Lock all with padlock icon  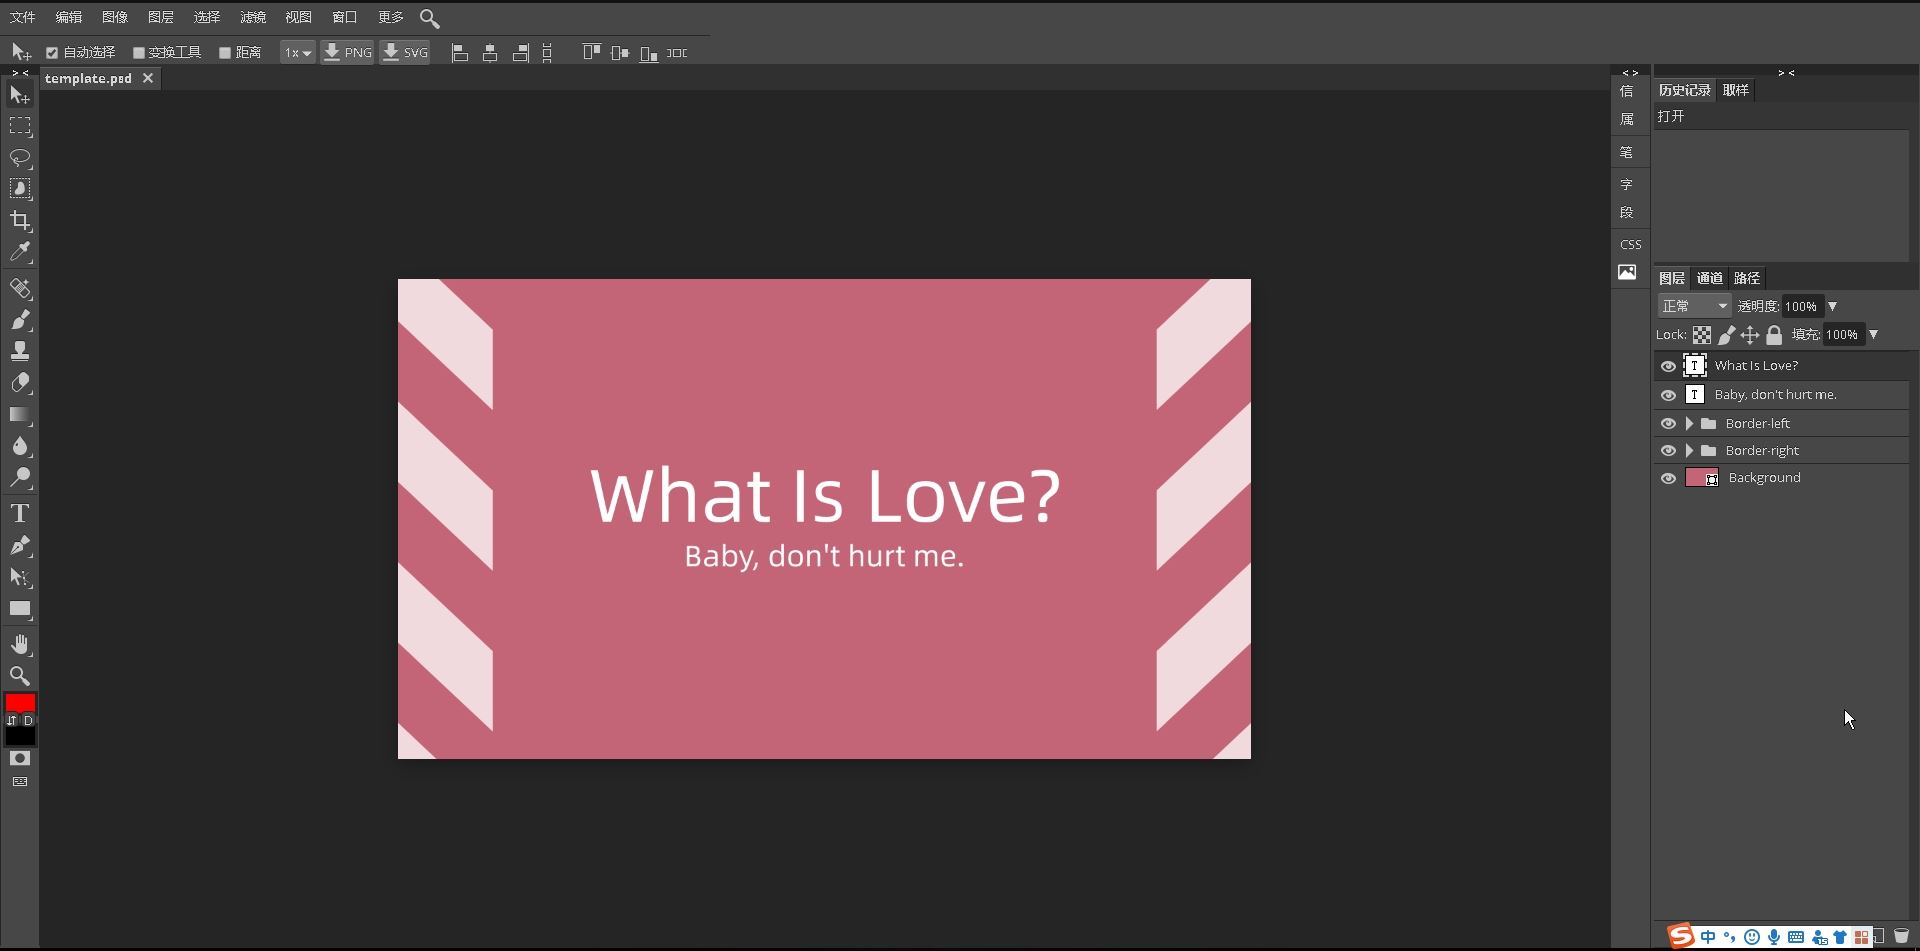pyautogui.click(x=1774, y=335)
